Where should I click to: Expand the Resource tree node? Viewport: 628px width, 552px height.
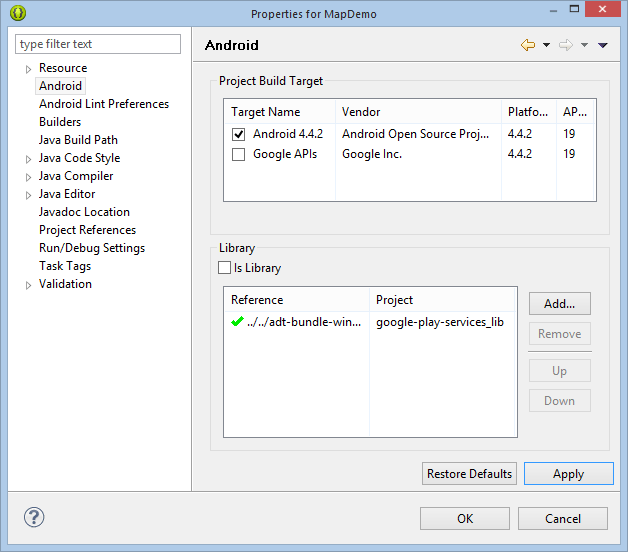point(29,69)
